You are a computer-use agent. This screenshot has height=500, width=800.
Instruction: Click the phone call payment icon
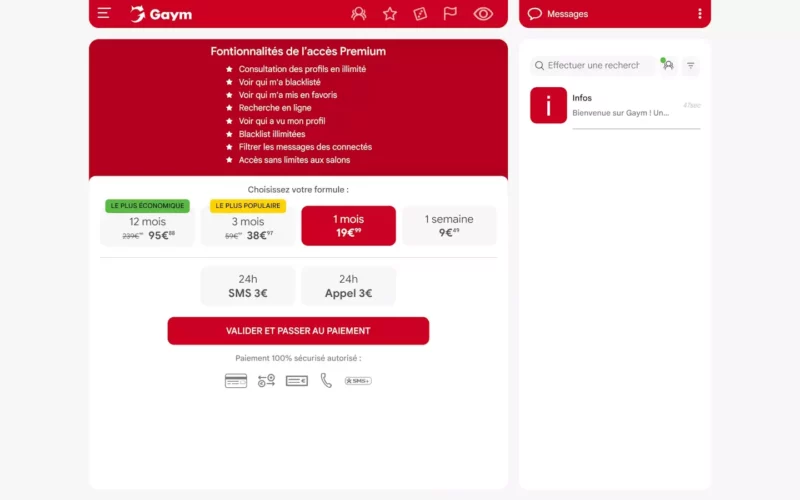326,381
